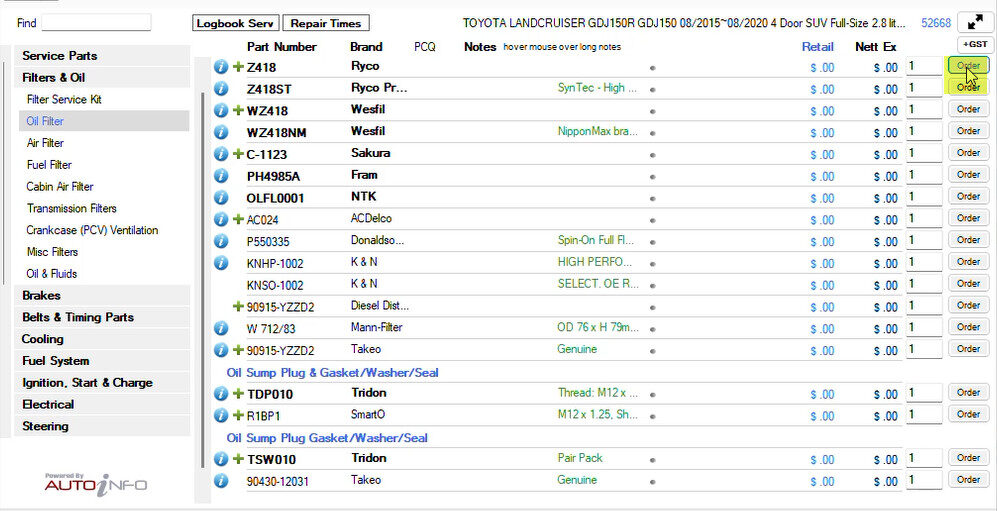Click info icon beside WZ418 Wesfil
Image resolution: width=997 pixels, height=511 pixels.
(221, 111)
